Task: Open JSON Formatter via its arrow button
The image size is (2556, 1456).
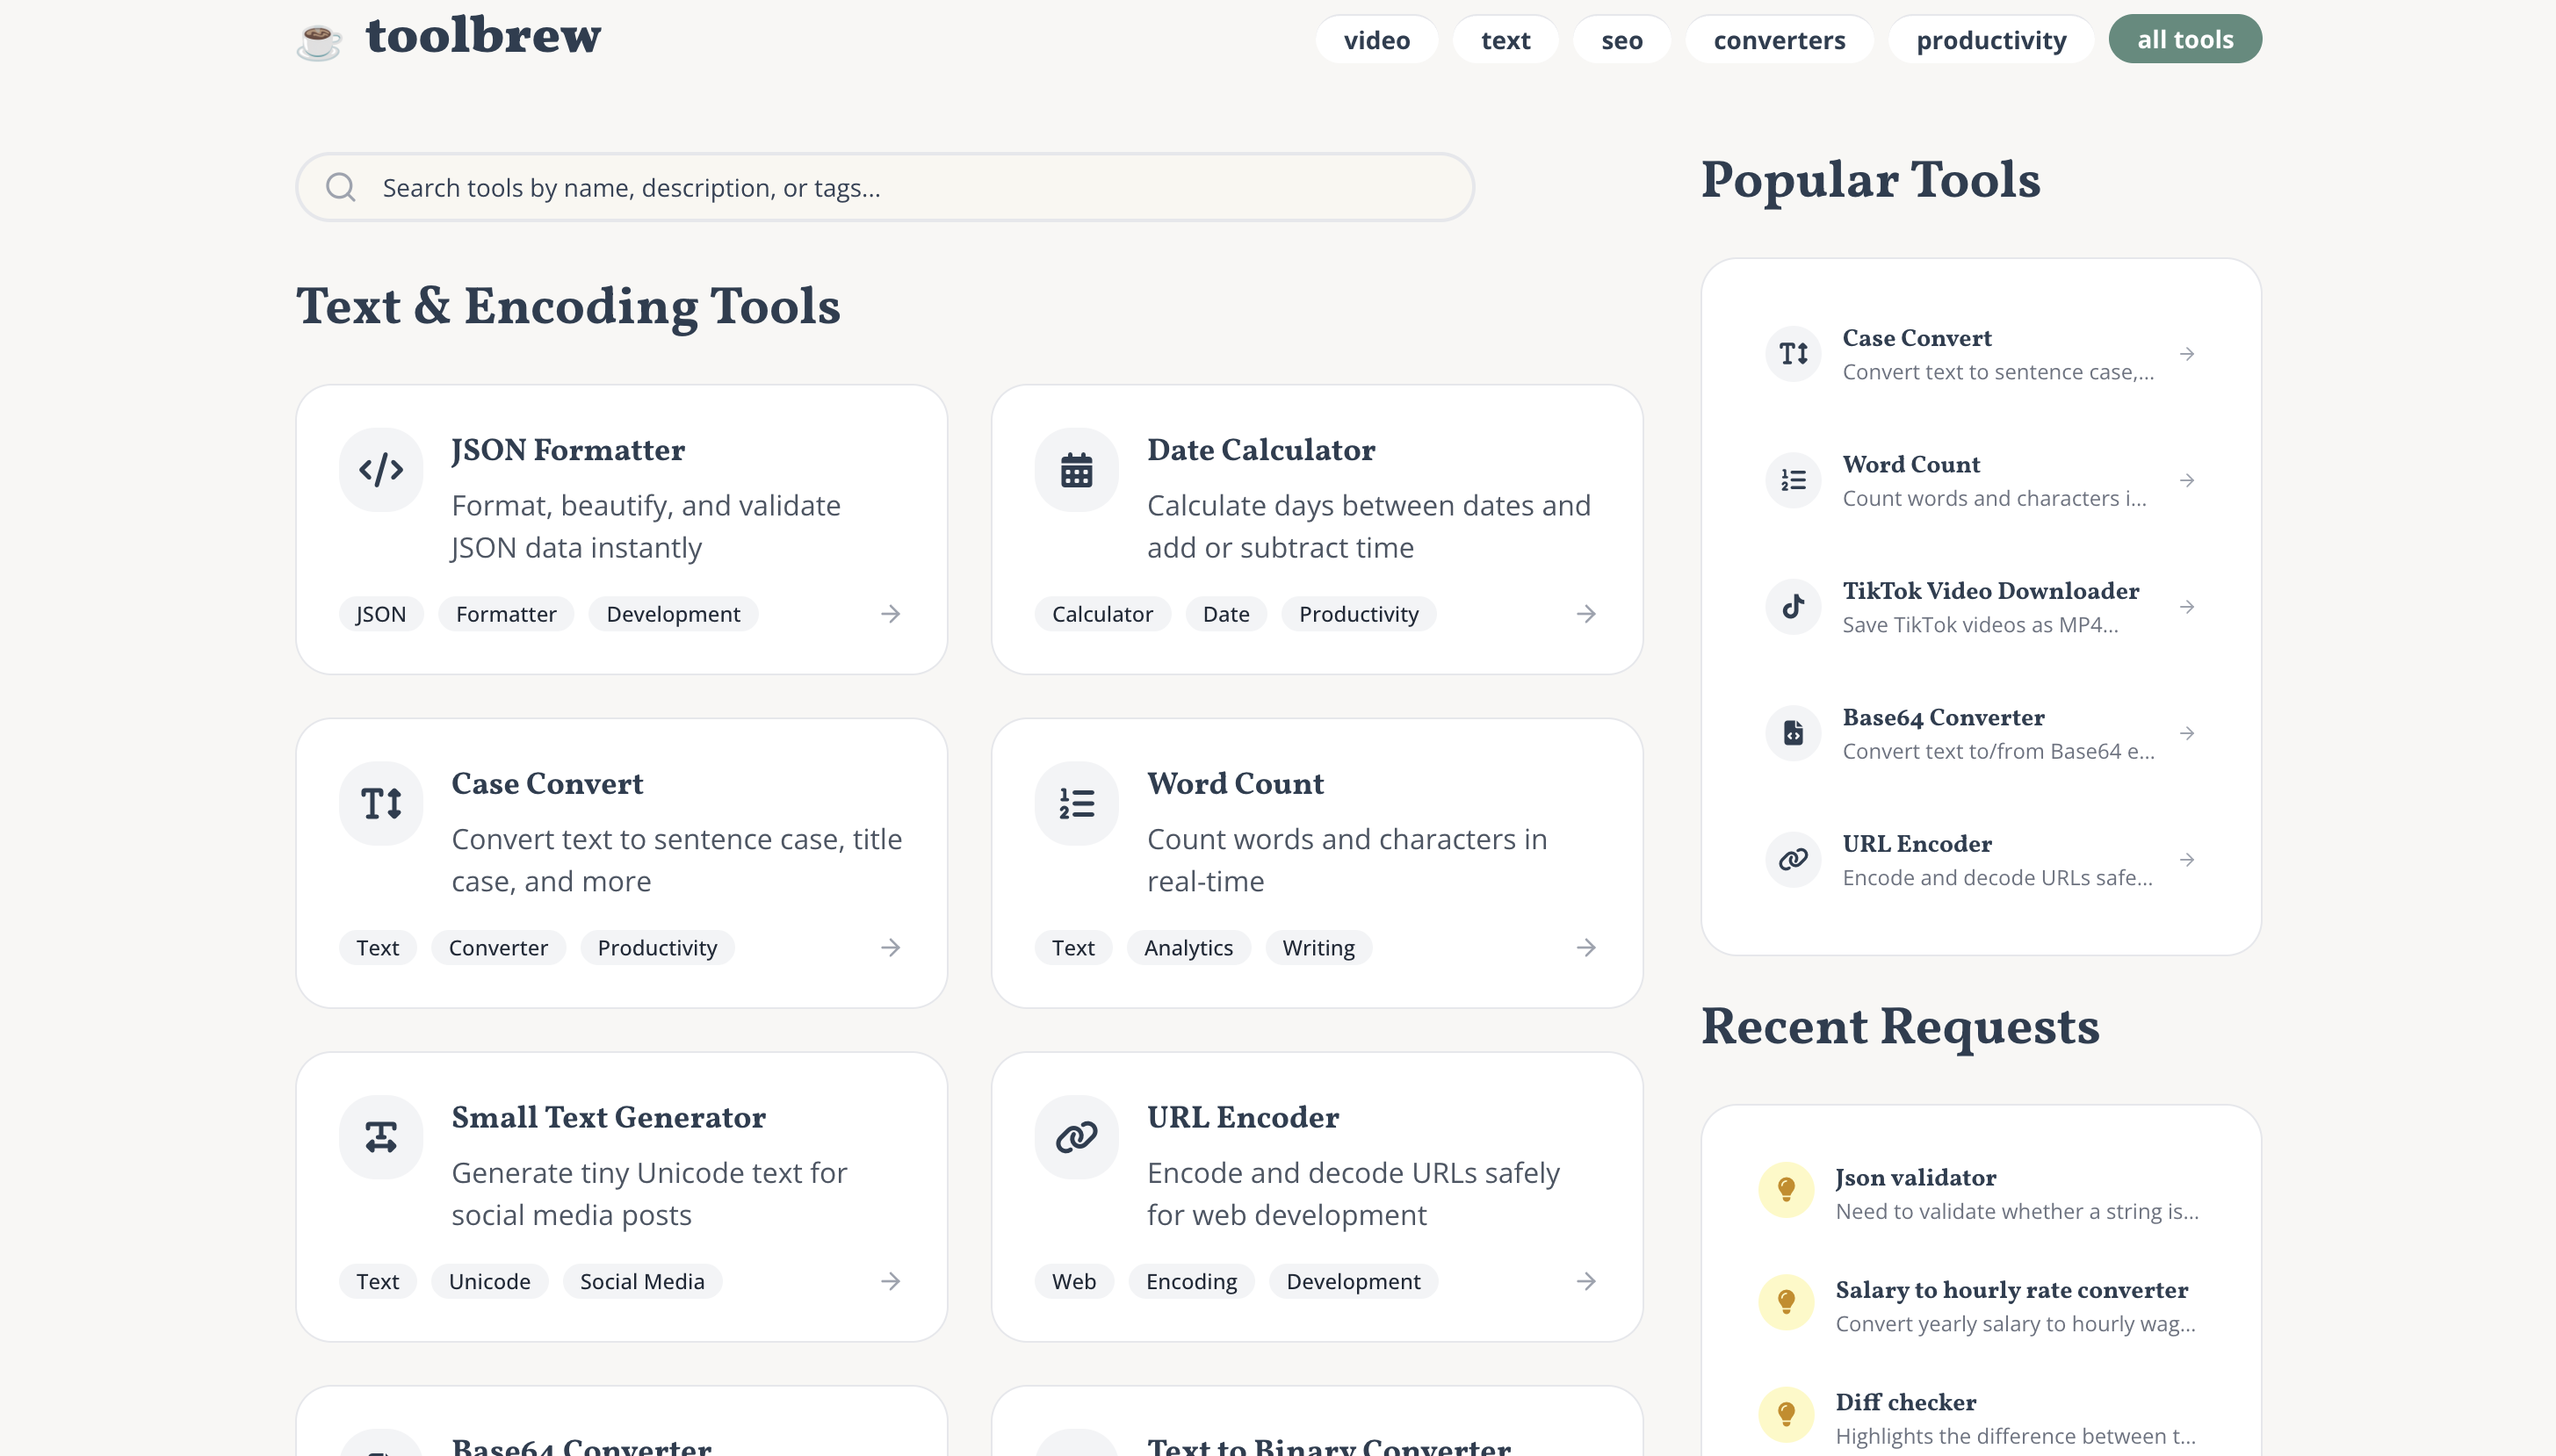Action: click(890, 613)
